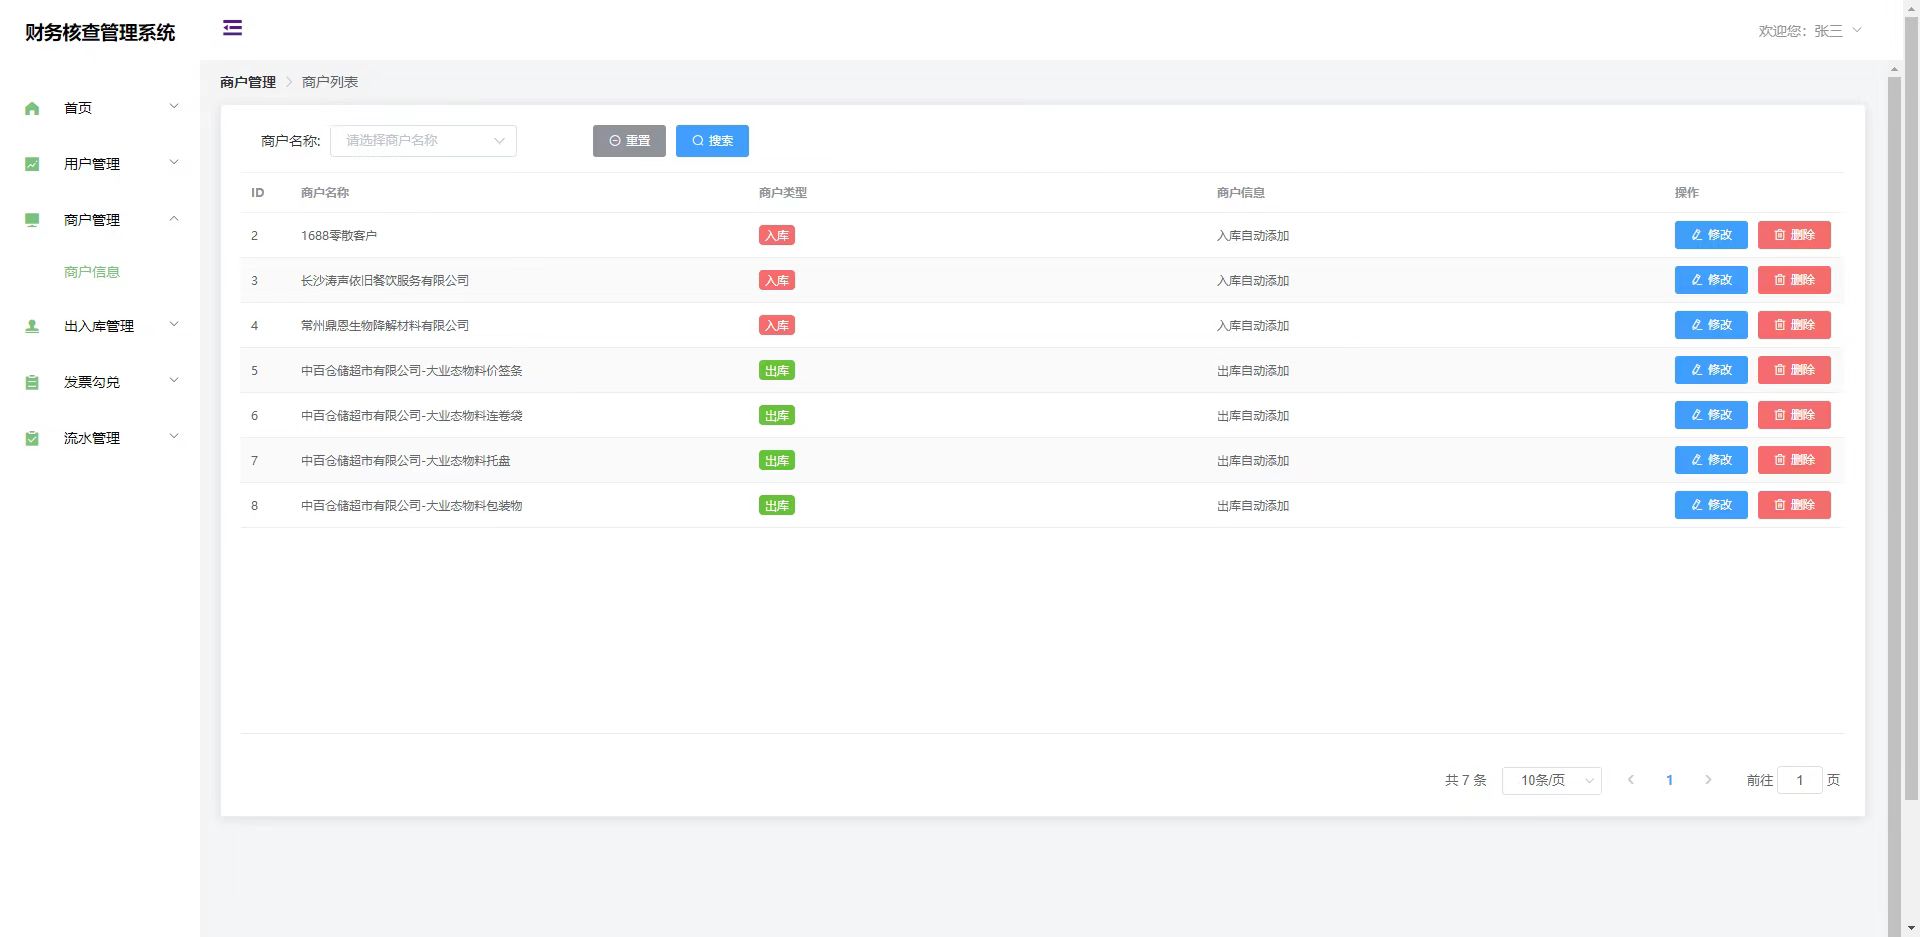Click the 出入库管理 person icon
Viewport: 1920px width, 937px height.
point(32,326)
